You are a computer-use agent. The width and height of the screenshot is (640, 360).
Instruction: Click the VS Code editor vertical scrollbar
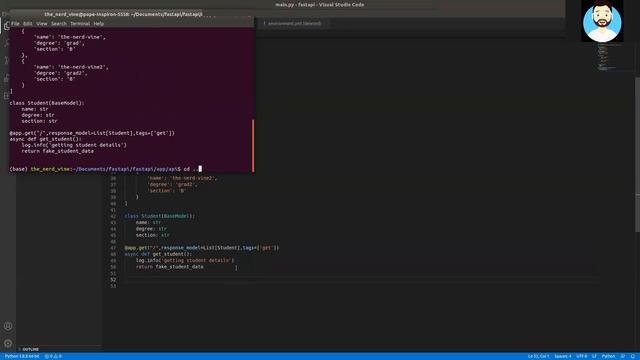tap(637, 155)
